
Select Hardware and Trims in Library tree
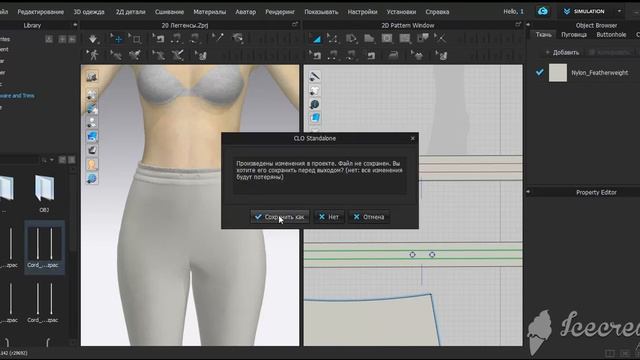(x=16, y=96)
